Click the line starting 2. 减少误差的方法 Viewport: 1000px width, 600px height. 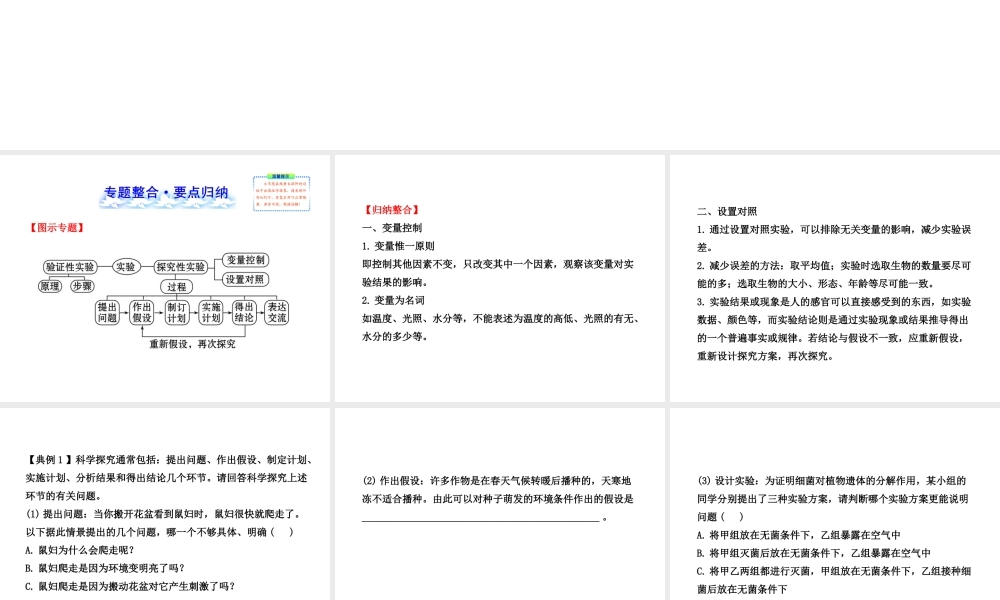[x=834, y=266]
